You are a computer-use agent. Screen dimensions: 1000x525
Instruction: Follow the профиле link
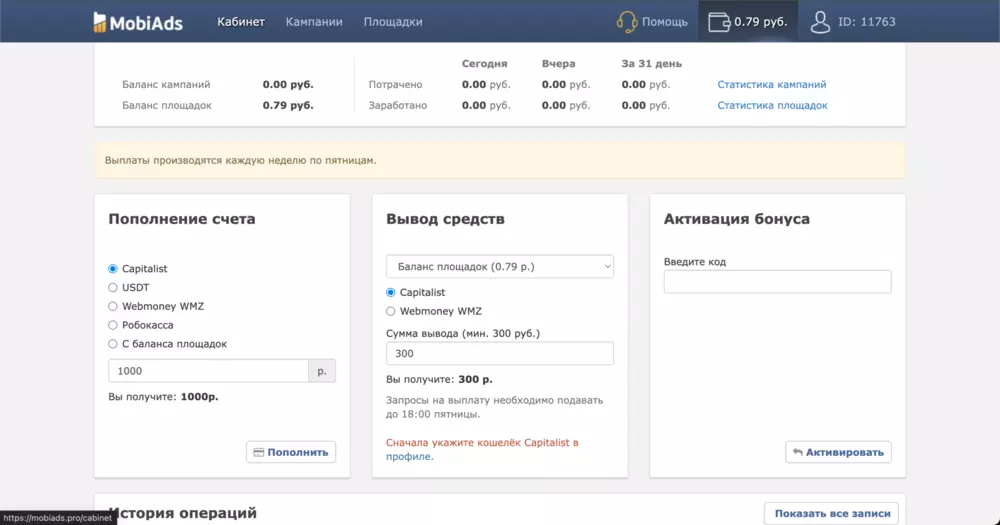pyautogui.click(x=409, y=457)
